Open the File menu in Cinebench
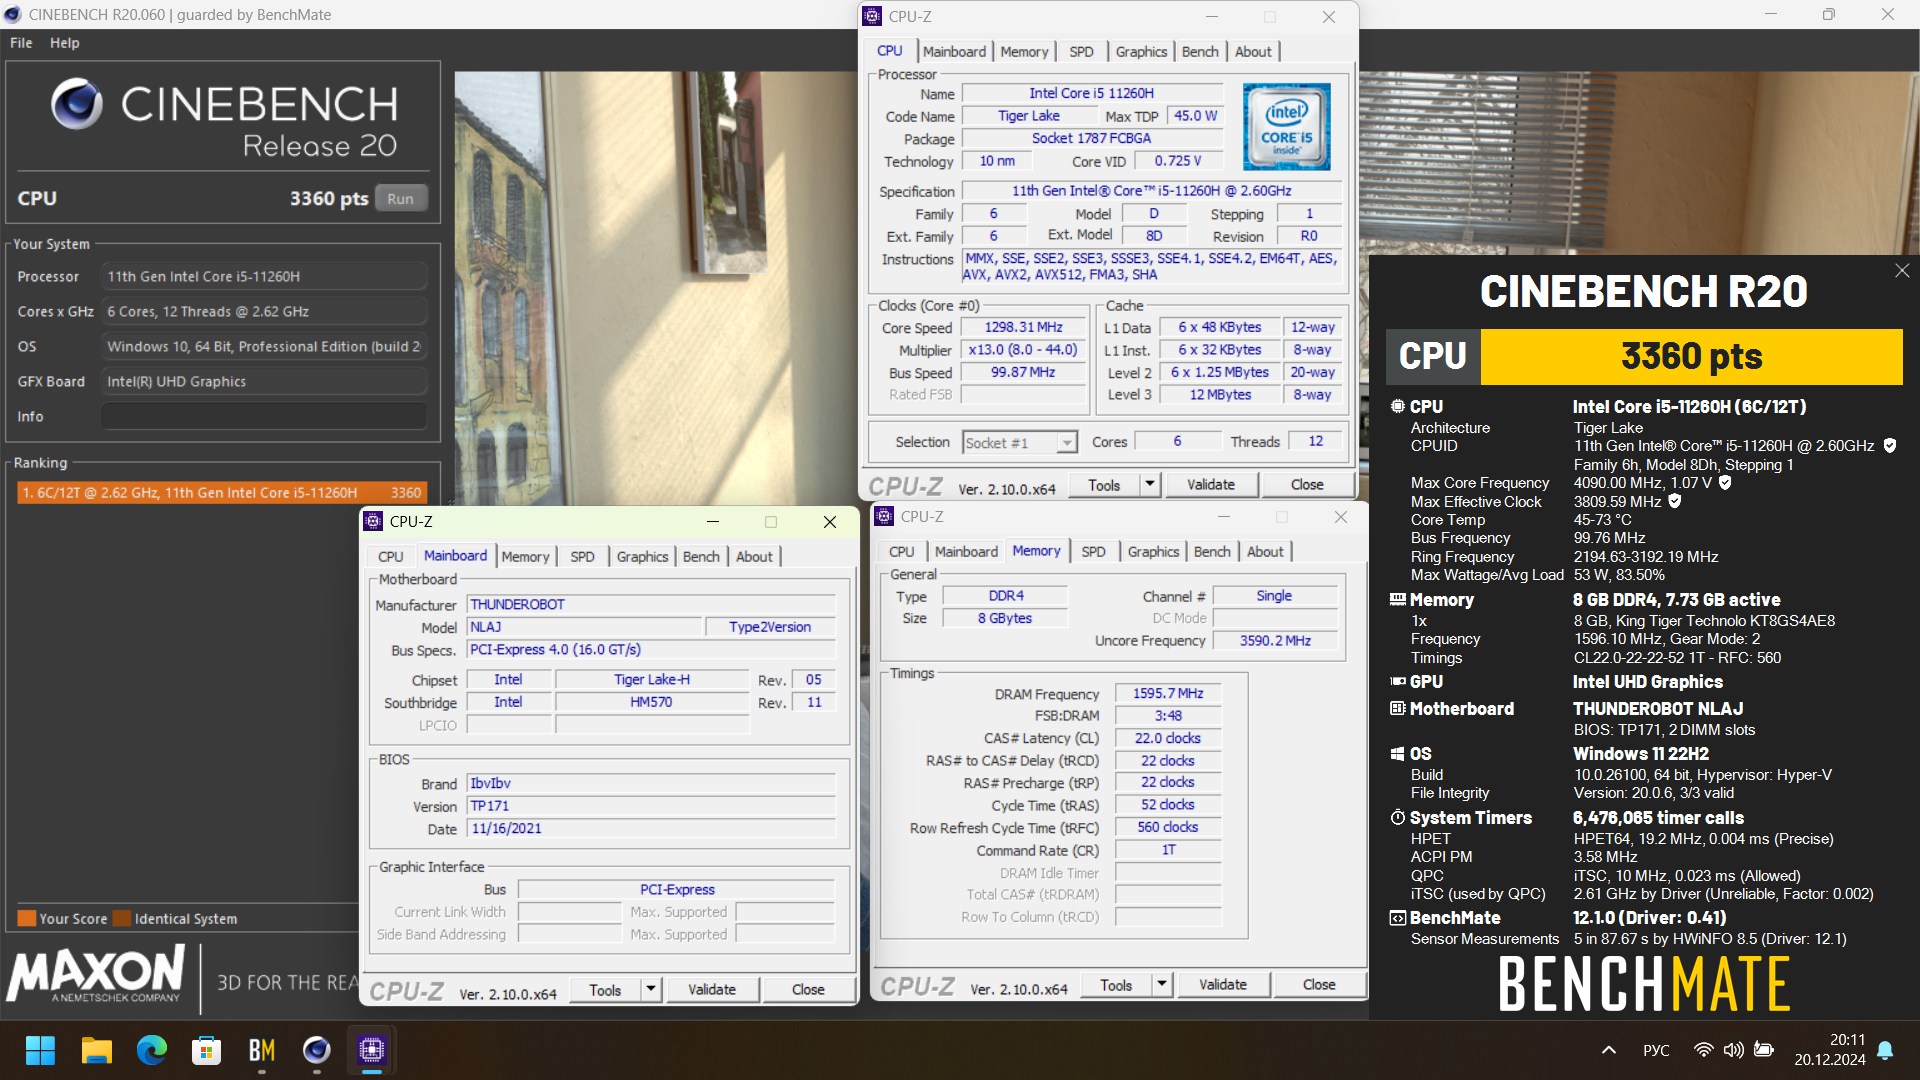The width and height of the screenshot is (1920, 1080). 21,43
